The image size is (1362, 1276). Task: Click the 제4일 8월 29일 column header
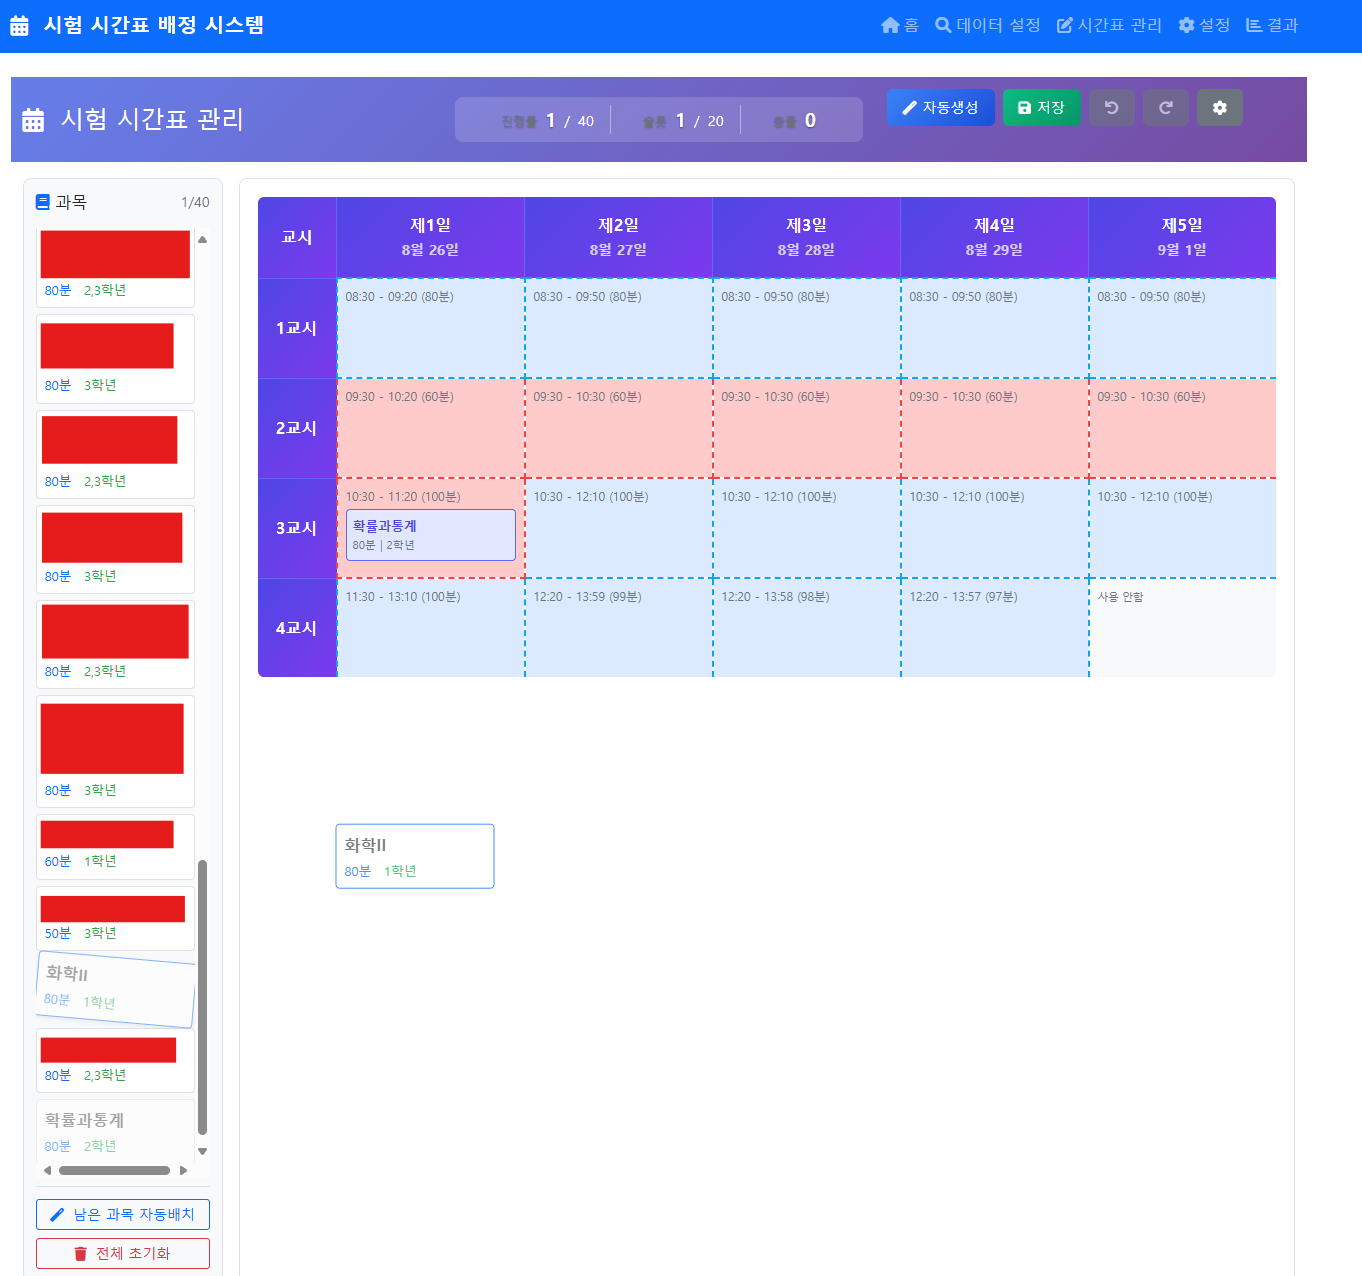(x=994, y=237)
